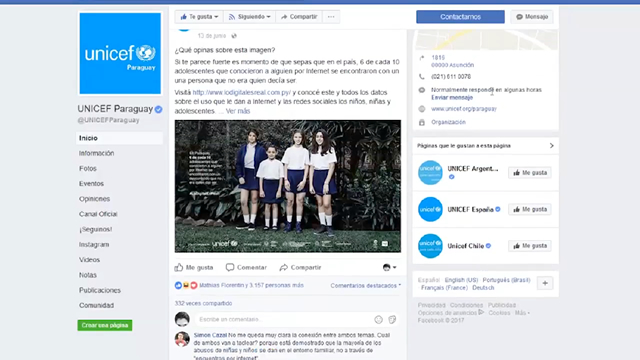Open Opiniones in the sidebar
The height and width of the screenshot is (360, 640).
94,199
